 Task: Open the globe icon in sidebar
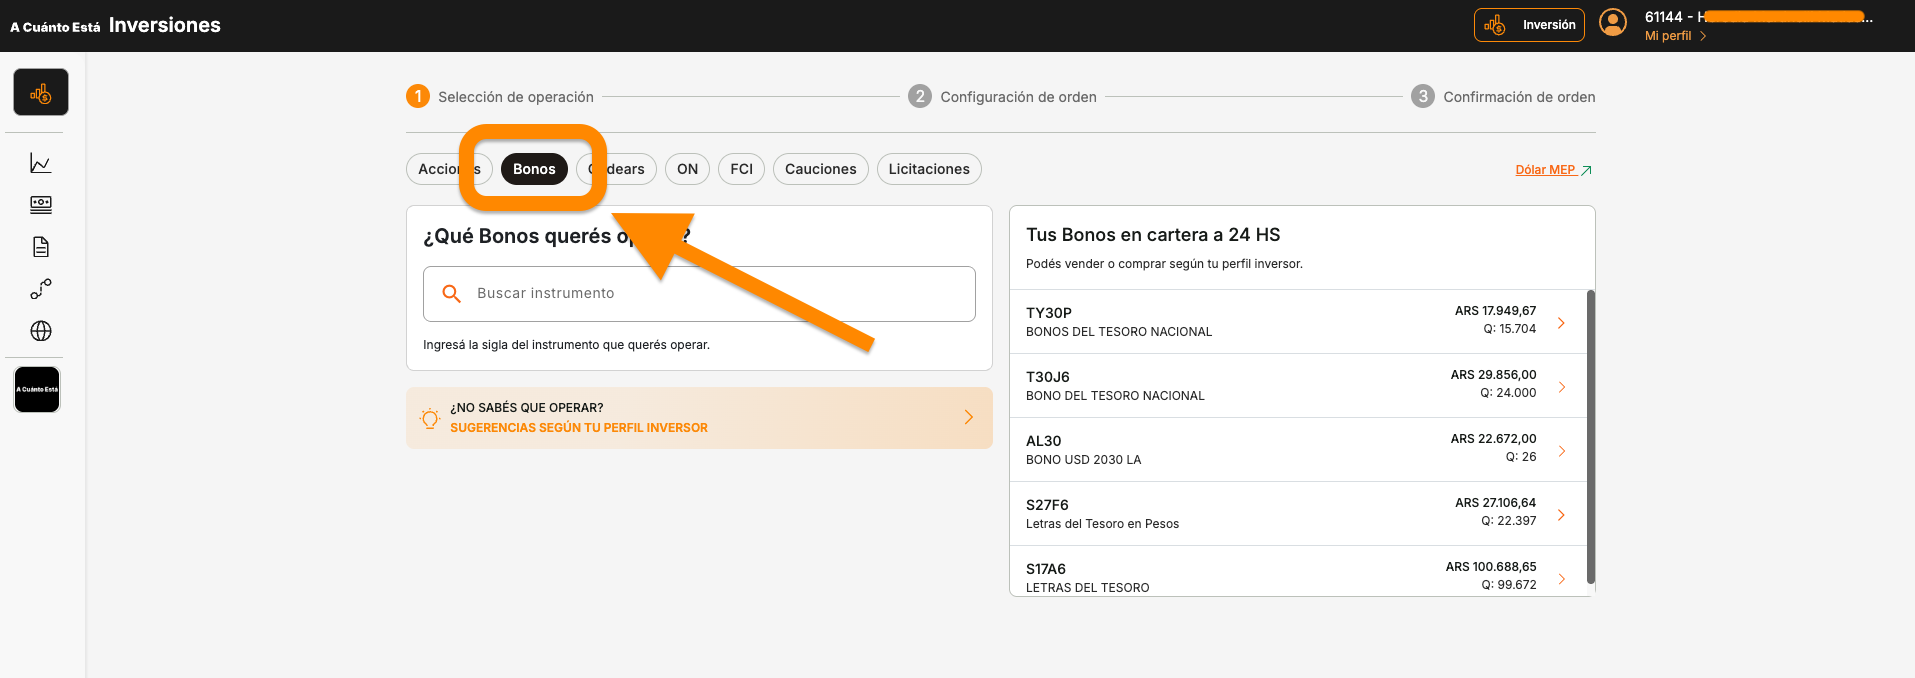pyautogui.click(x=41, y=331)
